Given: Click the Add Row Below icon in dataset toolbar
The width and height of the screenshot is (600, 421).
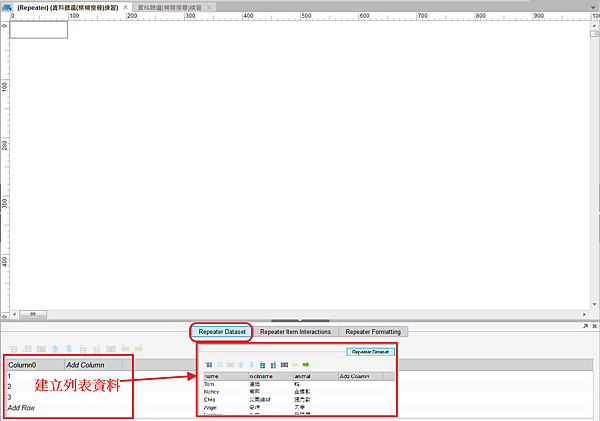Looking at the screenshot, I should (x=27, y=349).
